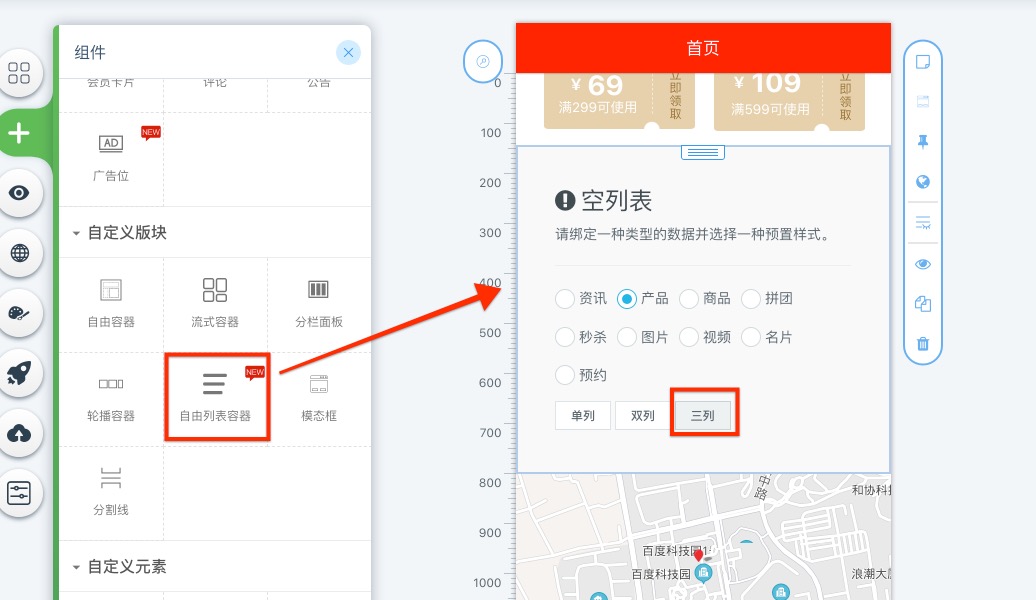Choose the 三列 three-column layout button
This screenshot has width=1036, height=600.
pyautogui.click(x=703, y=415)
